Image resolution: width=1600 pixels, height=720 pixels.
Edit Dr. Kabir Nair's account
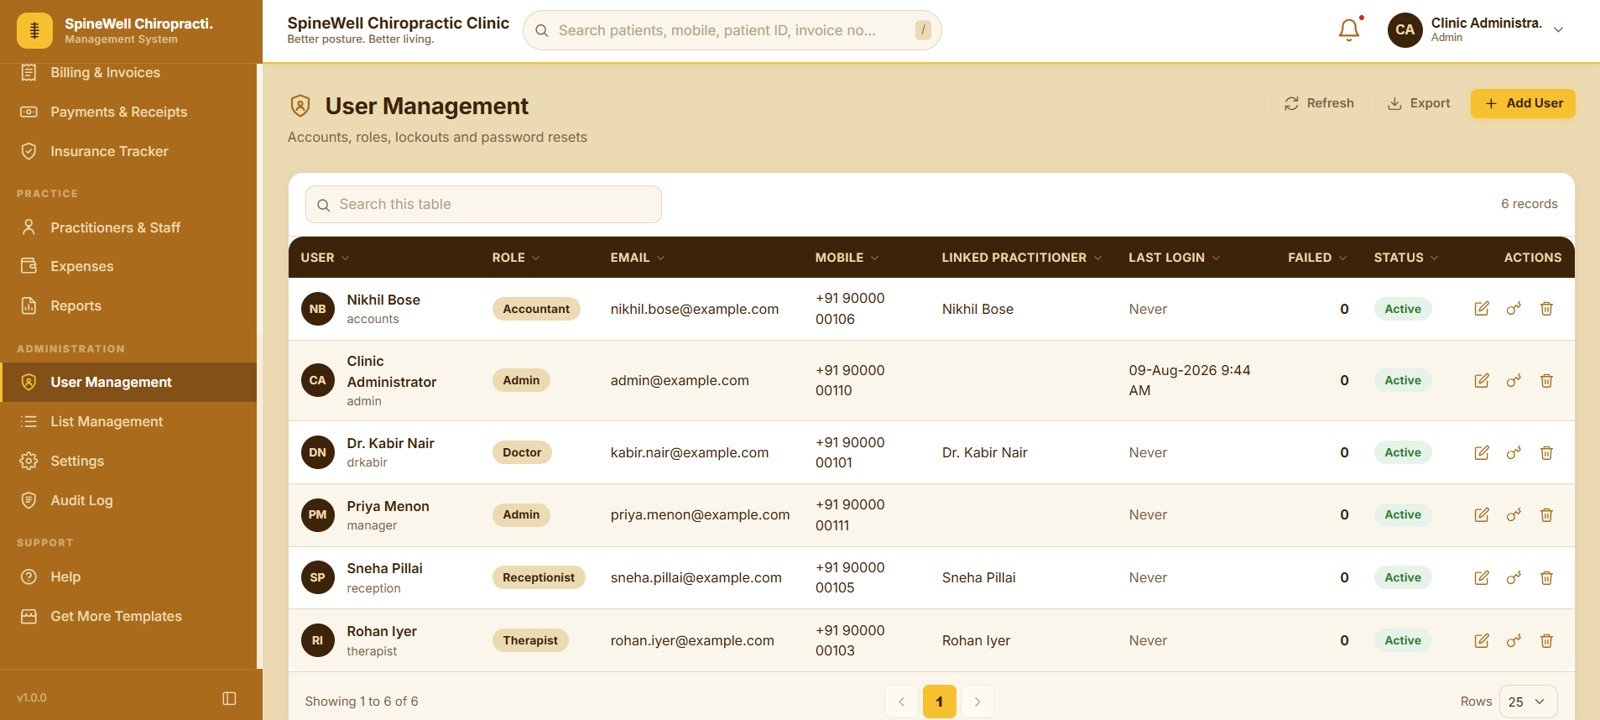click(1482, 453)
